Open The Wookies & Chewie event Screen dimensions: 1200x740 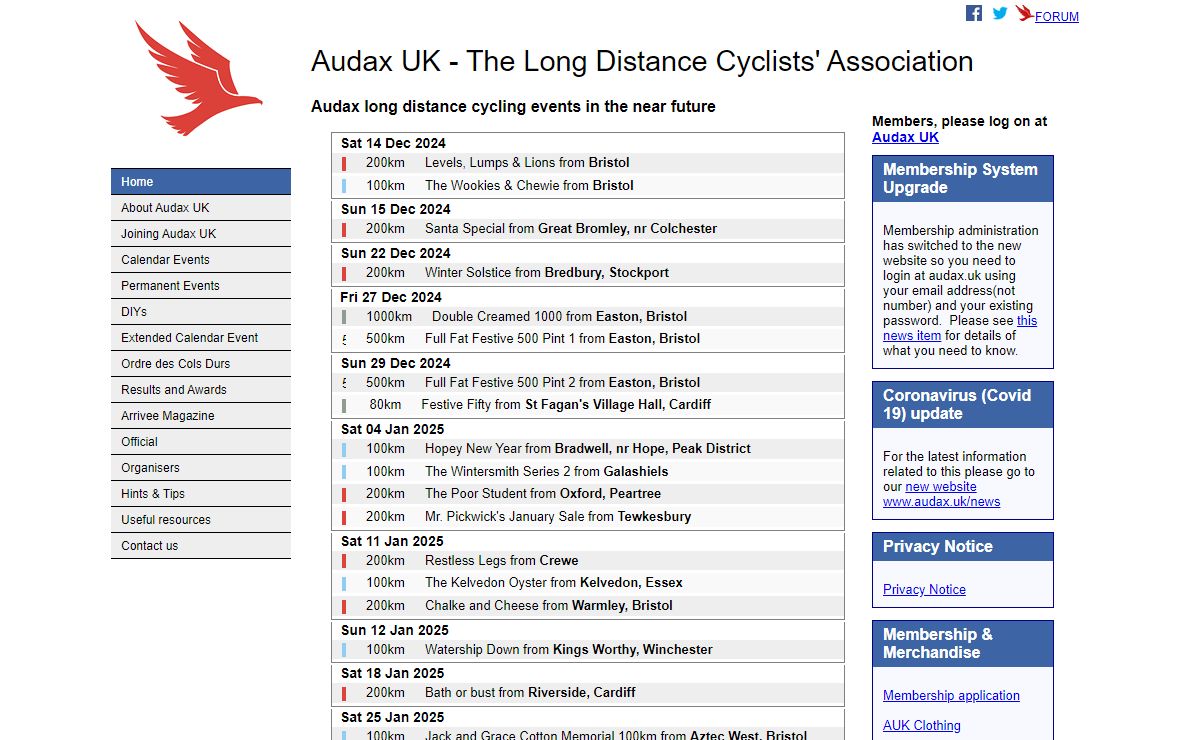[x=588, y=185]
